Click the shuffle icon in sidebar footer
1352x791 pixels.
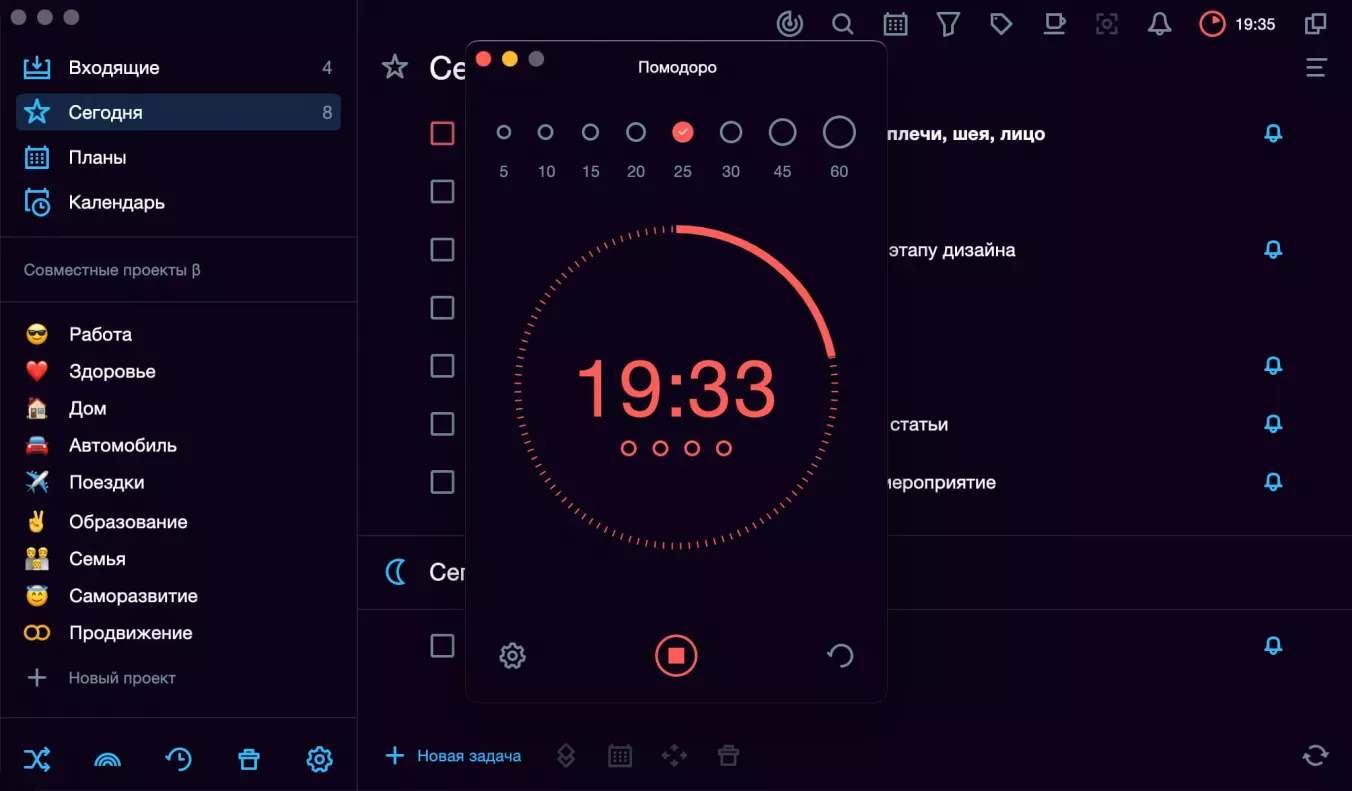pyautogui.click(x=37, y=760)
